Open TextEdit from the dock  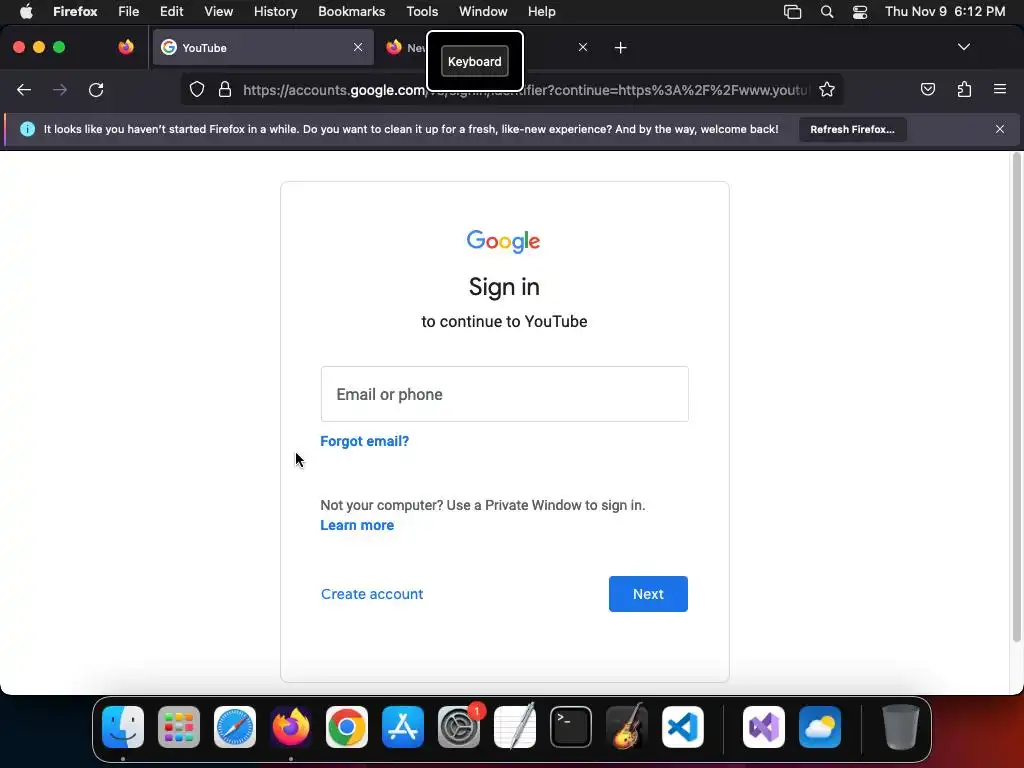[515, 726]
